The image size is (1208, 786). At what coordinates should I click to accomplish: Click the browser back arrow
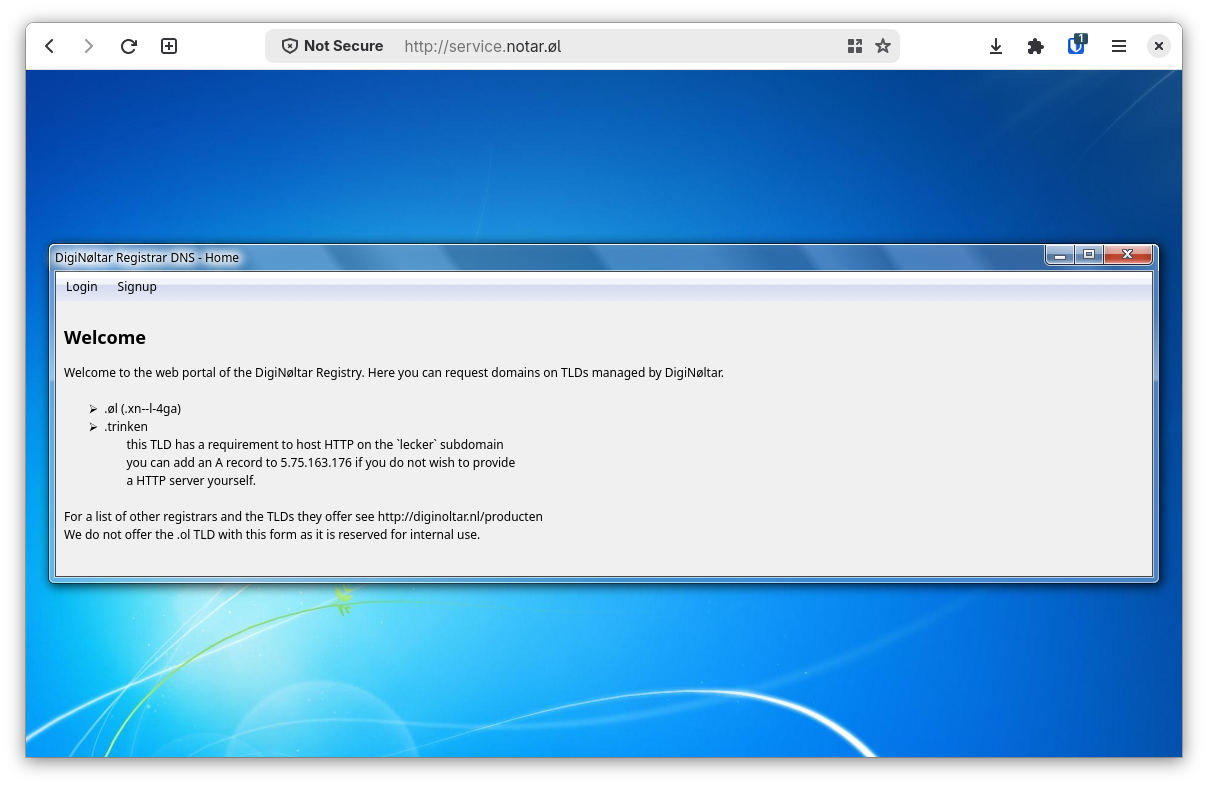(x=50, y=46)
